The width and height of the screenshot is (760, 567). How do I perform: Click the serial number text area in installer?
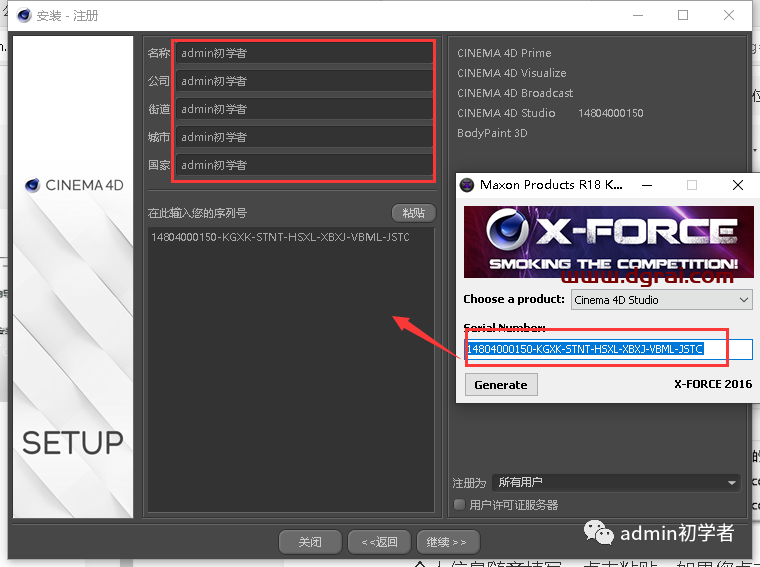[x=291, y=369]
